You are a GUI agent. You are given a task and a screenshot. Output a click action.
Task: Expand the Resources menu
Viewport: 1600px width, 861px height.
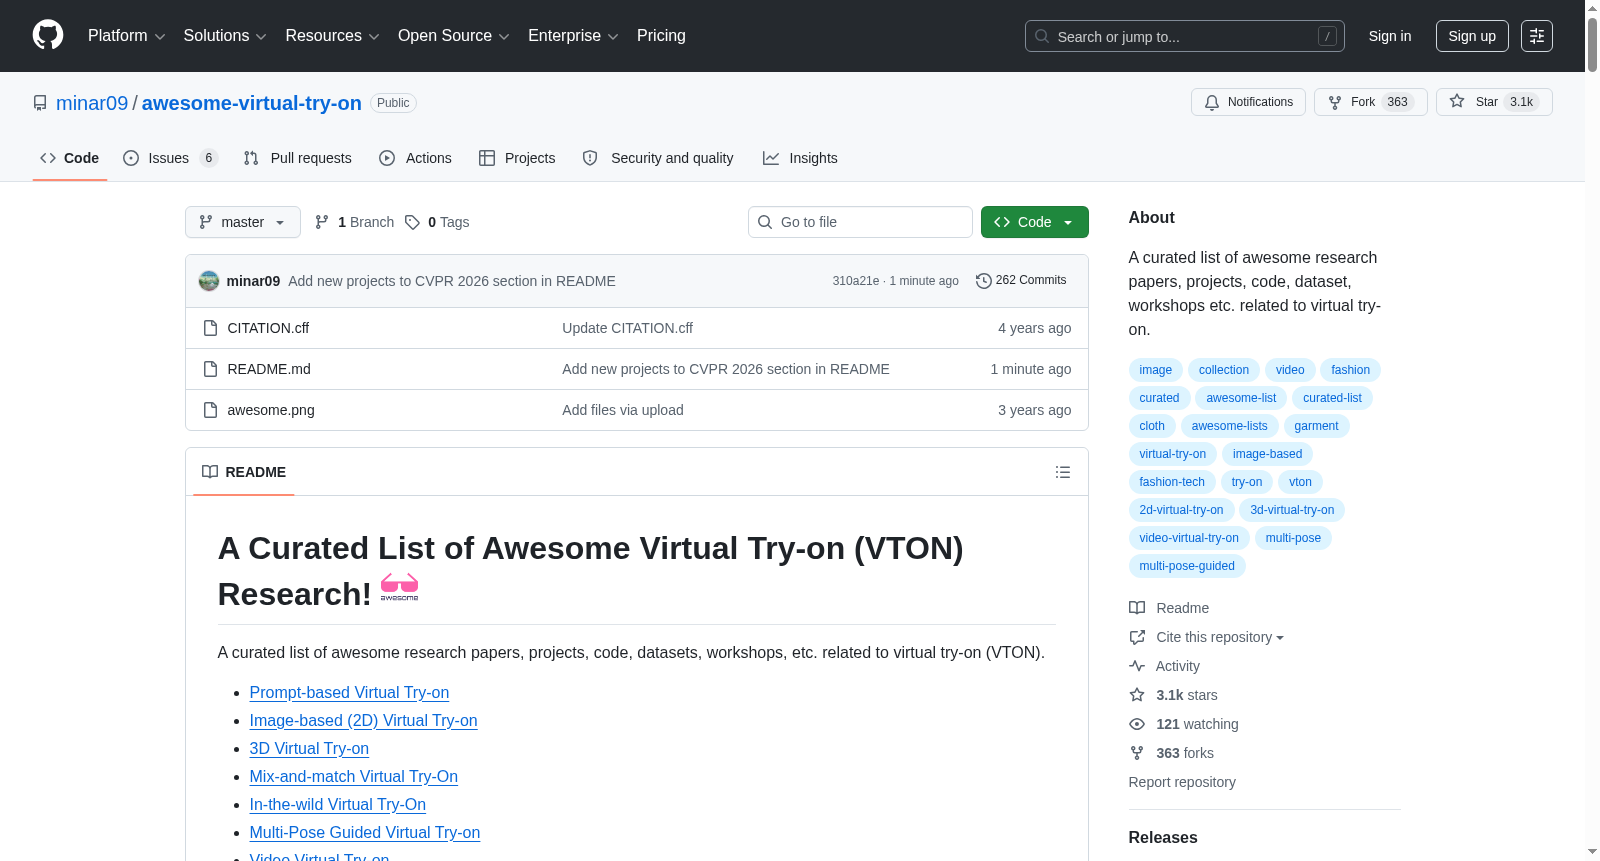(x=332, y=36)
